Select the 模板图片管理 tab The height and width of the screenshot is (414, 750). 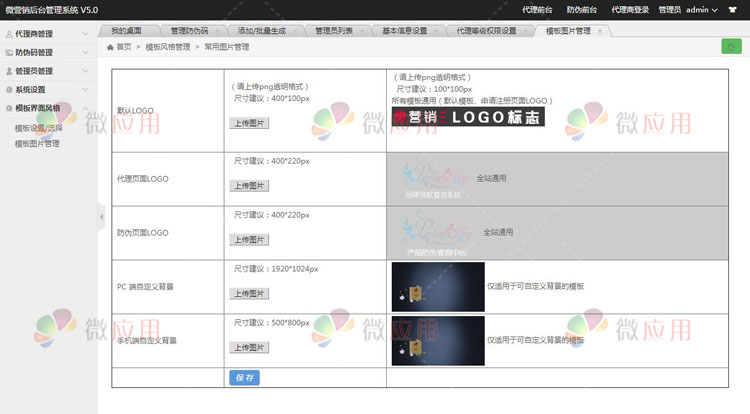pyautogui.click(x=568, y=31)
